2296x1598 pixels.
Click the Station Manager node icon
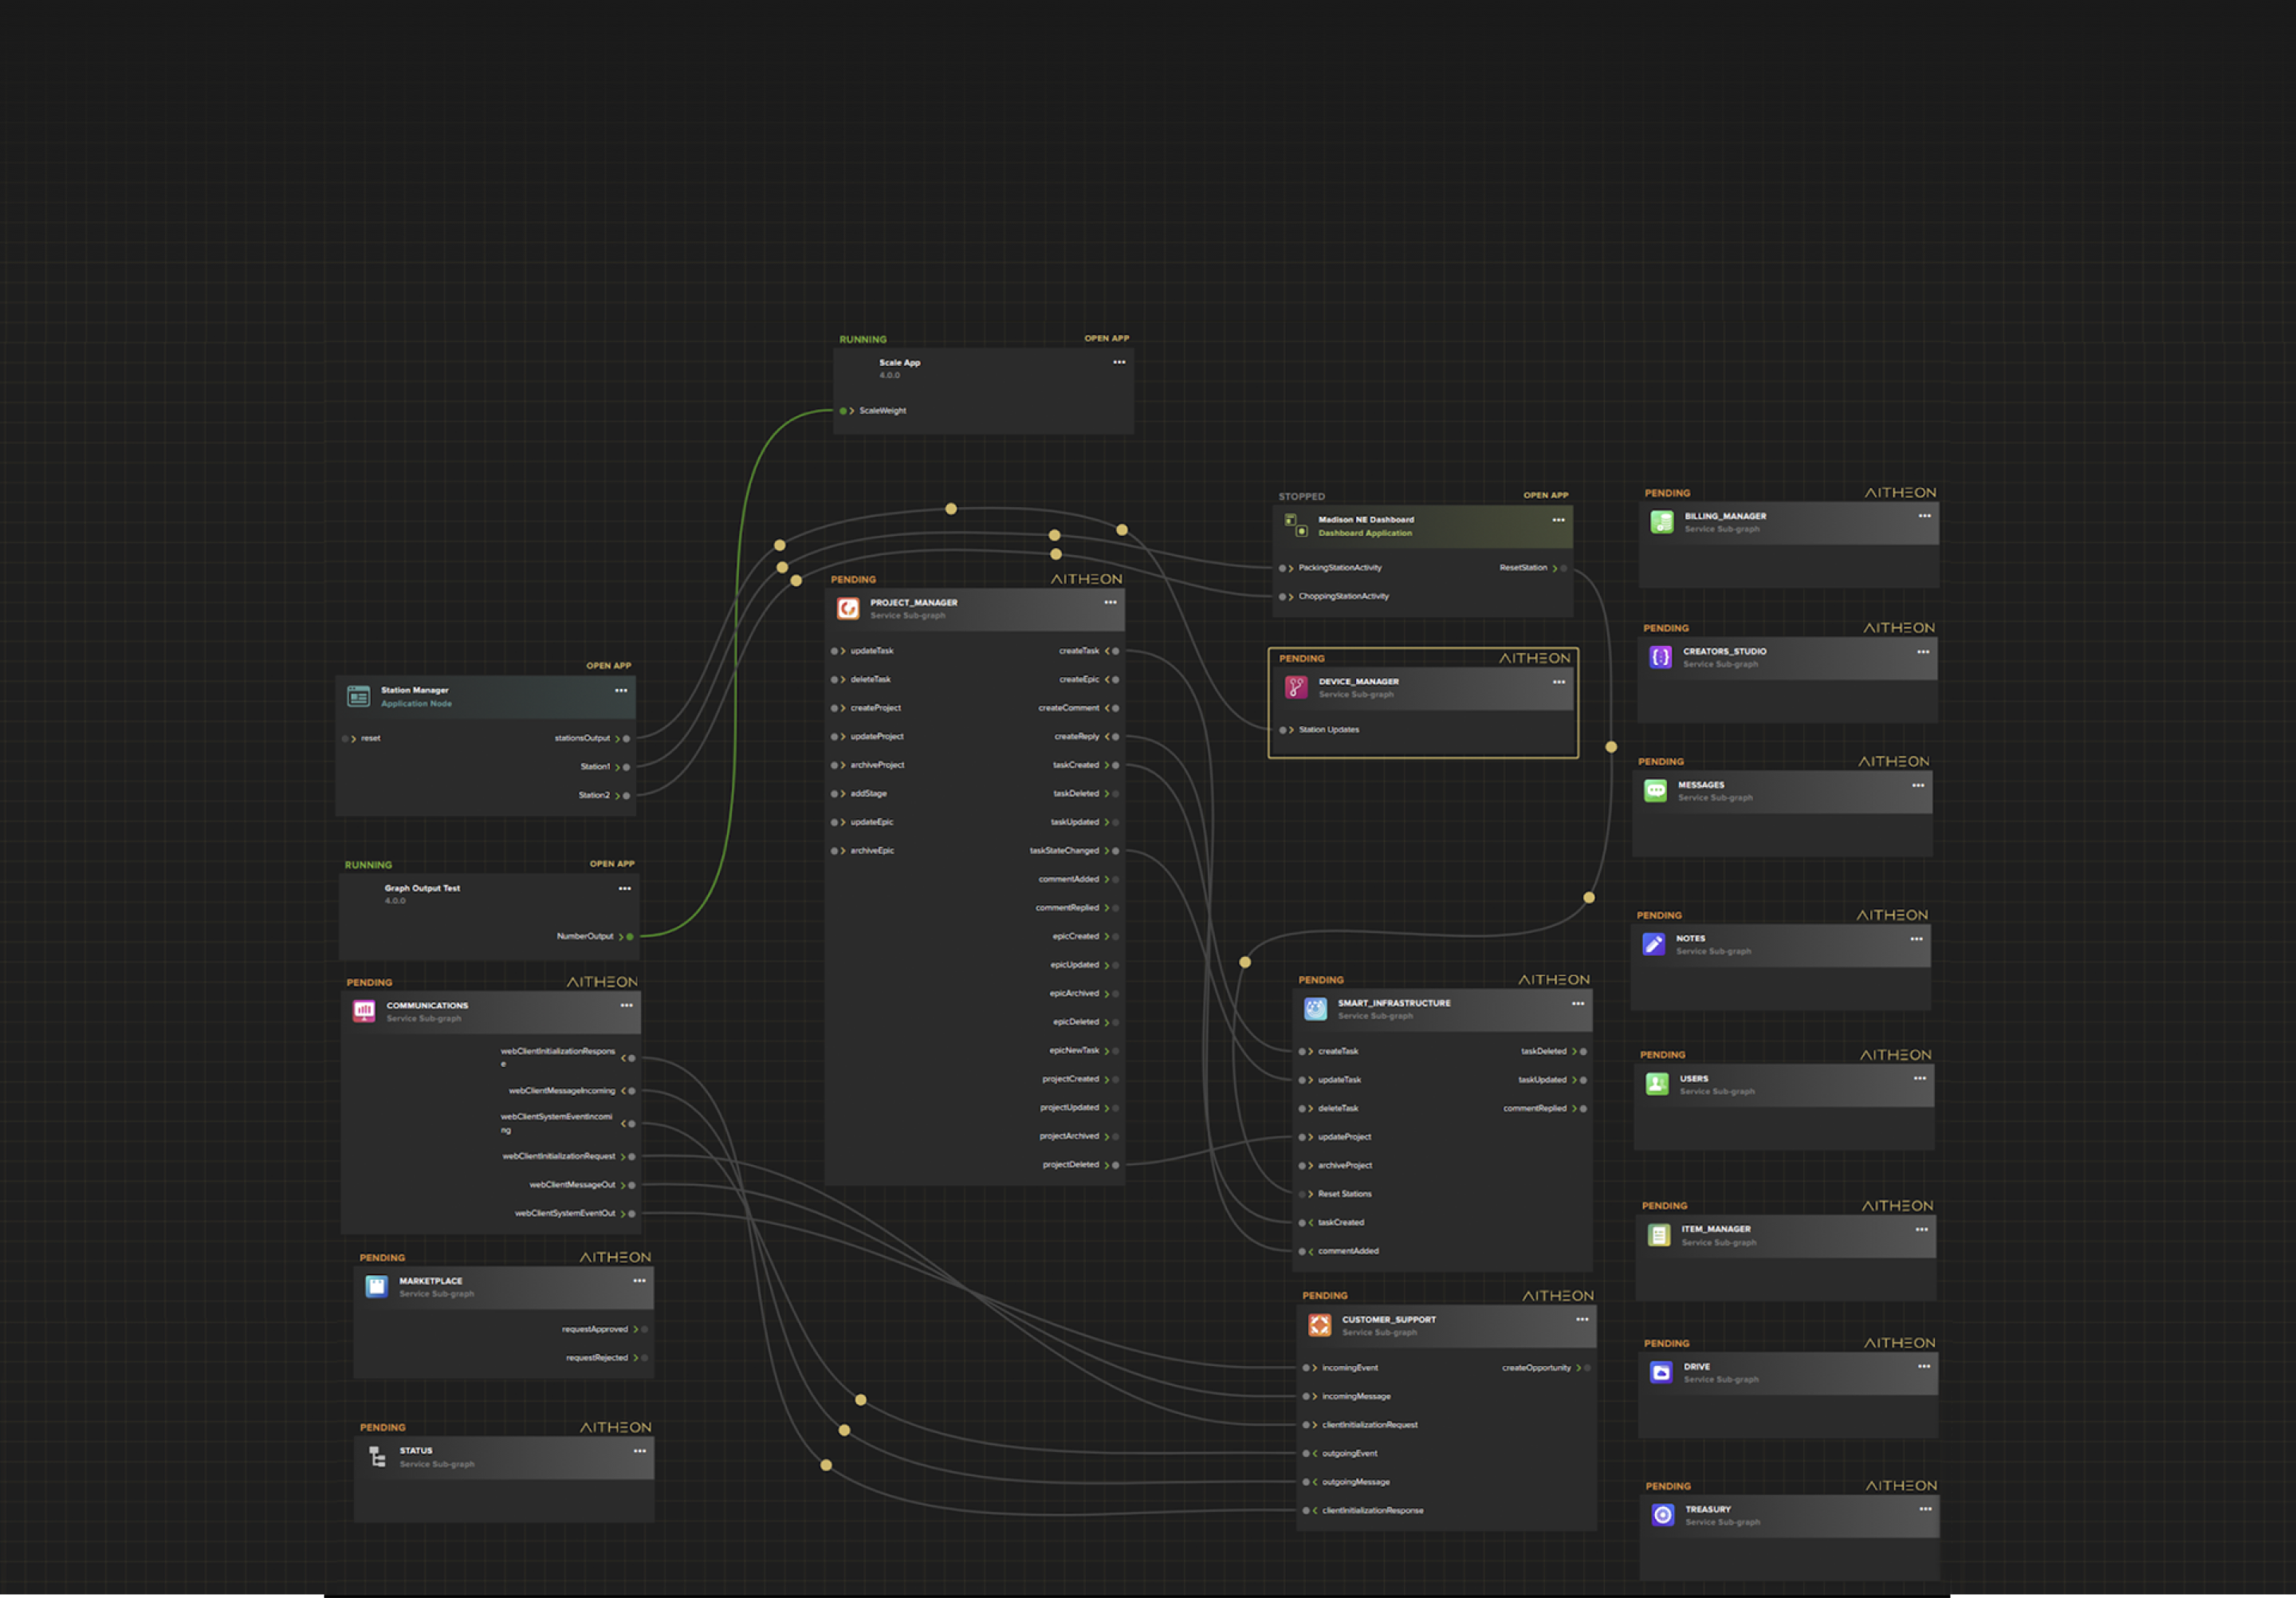pos(358,696)
